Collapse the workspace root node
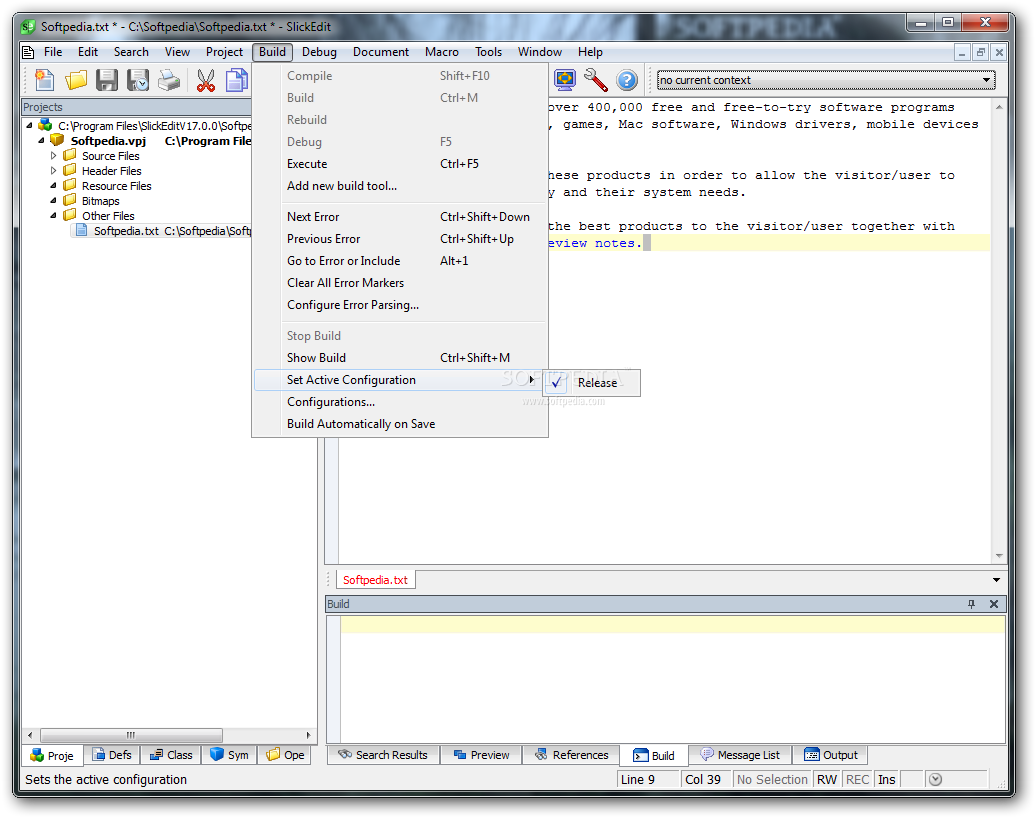1036x818 pixels. click(x=29, y=126)
